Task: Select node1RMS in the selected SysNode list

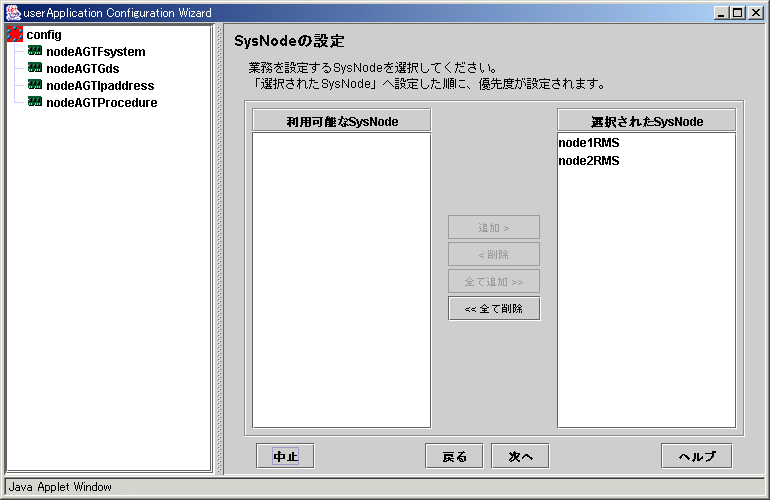Action: click(x=589, y=143)
